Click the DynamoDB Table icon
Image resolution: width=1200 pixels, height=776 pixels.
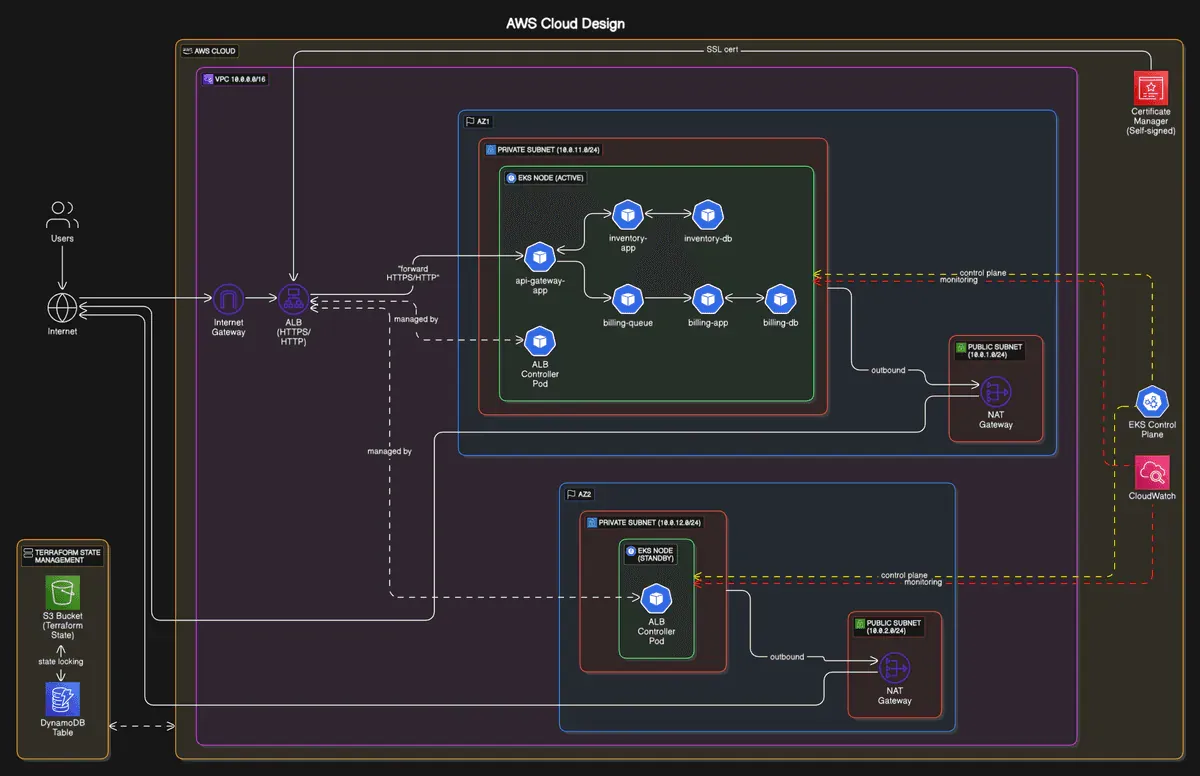point(62,699)
